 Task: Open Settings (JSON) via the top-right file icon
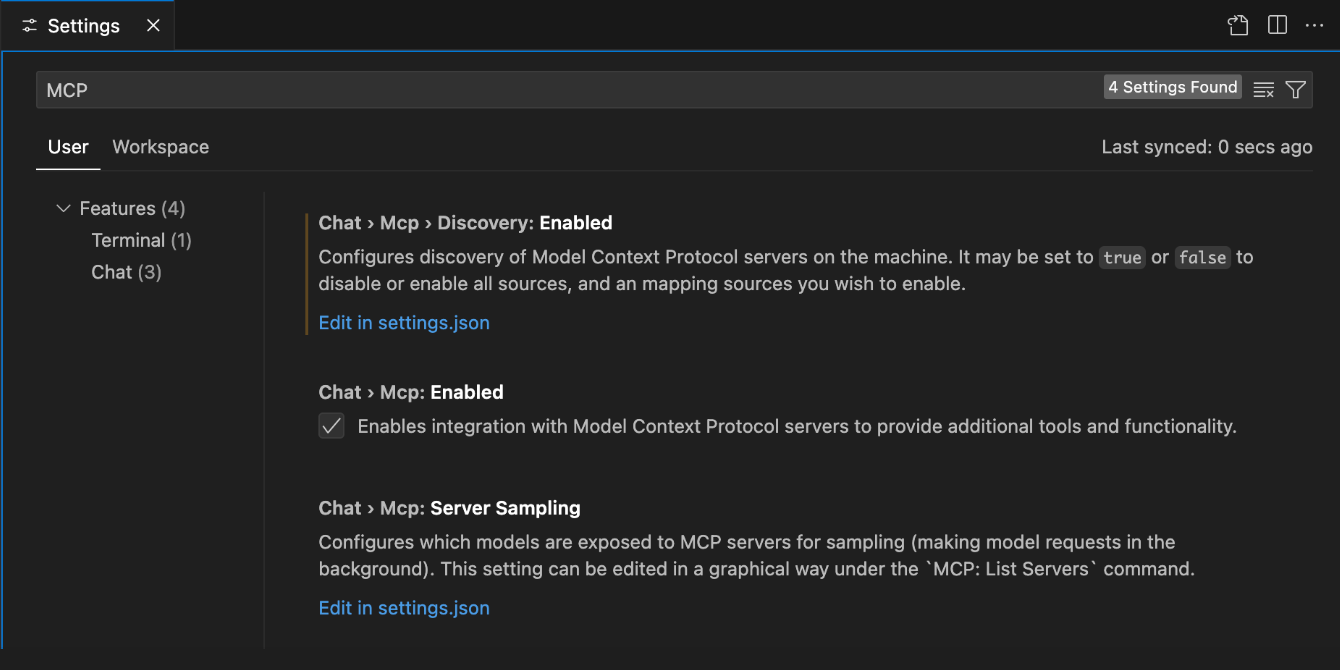pos(1237,25)
